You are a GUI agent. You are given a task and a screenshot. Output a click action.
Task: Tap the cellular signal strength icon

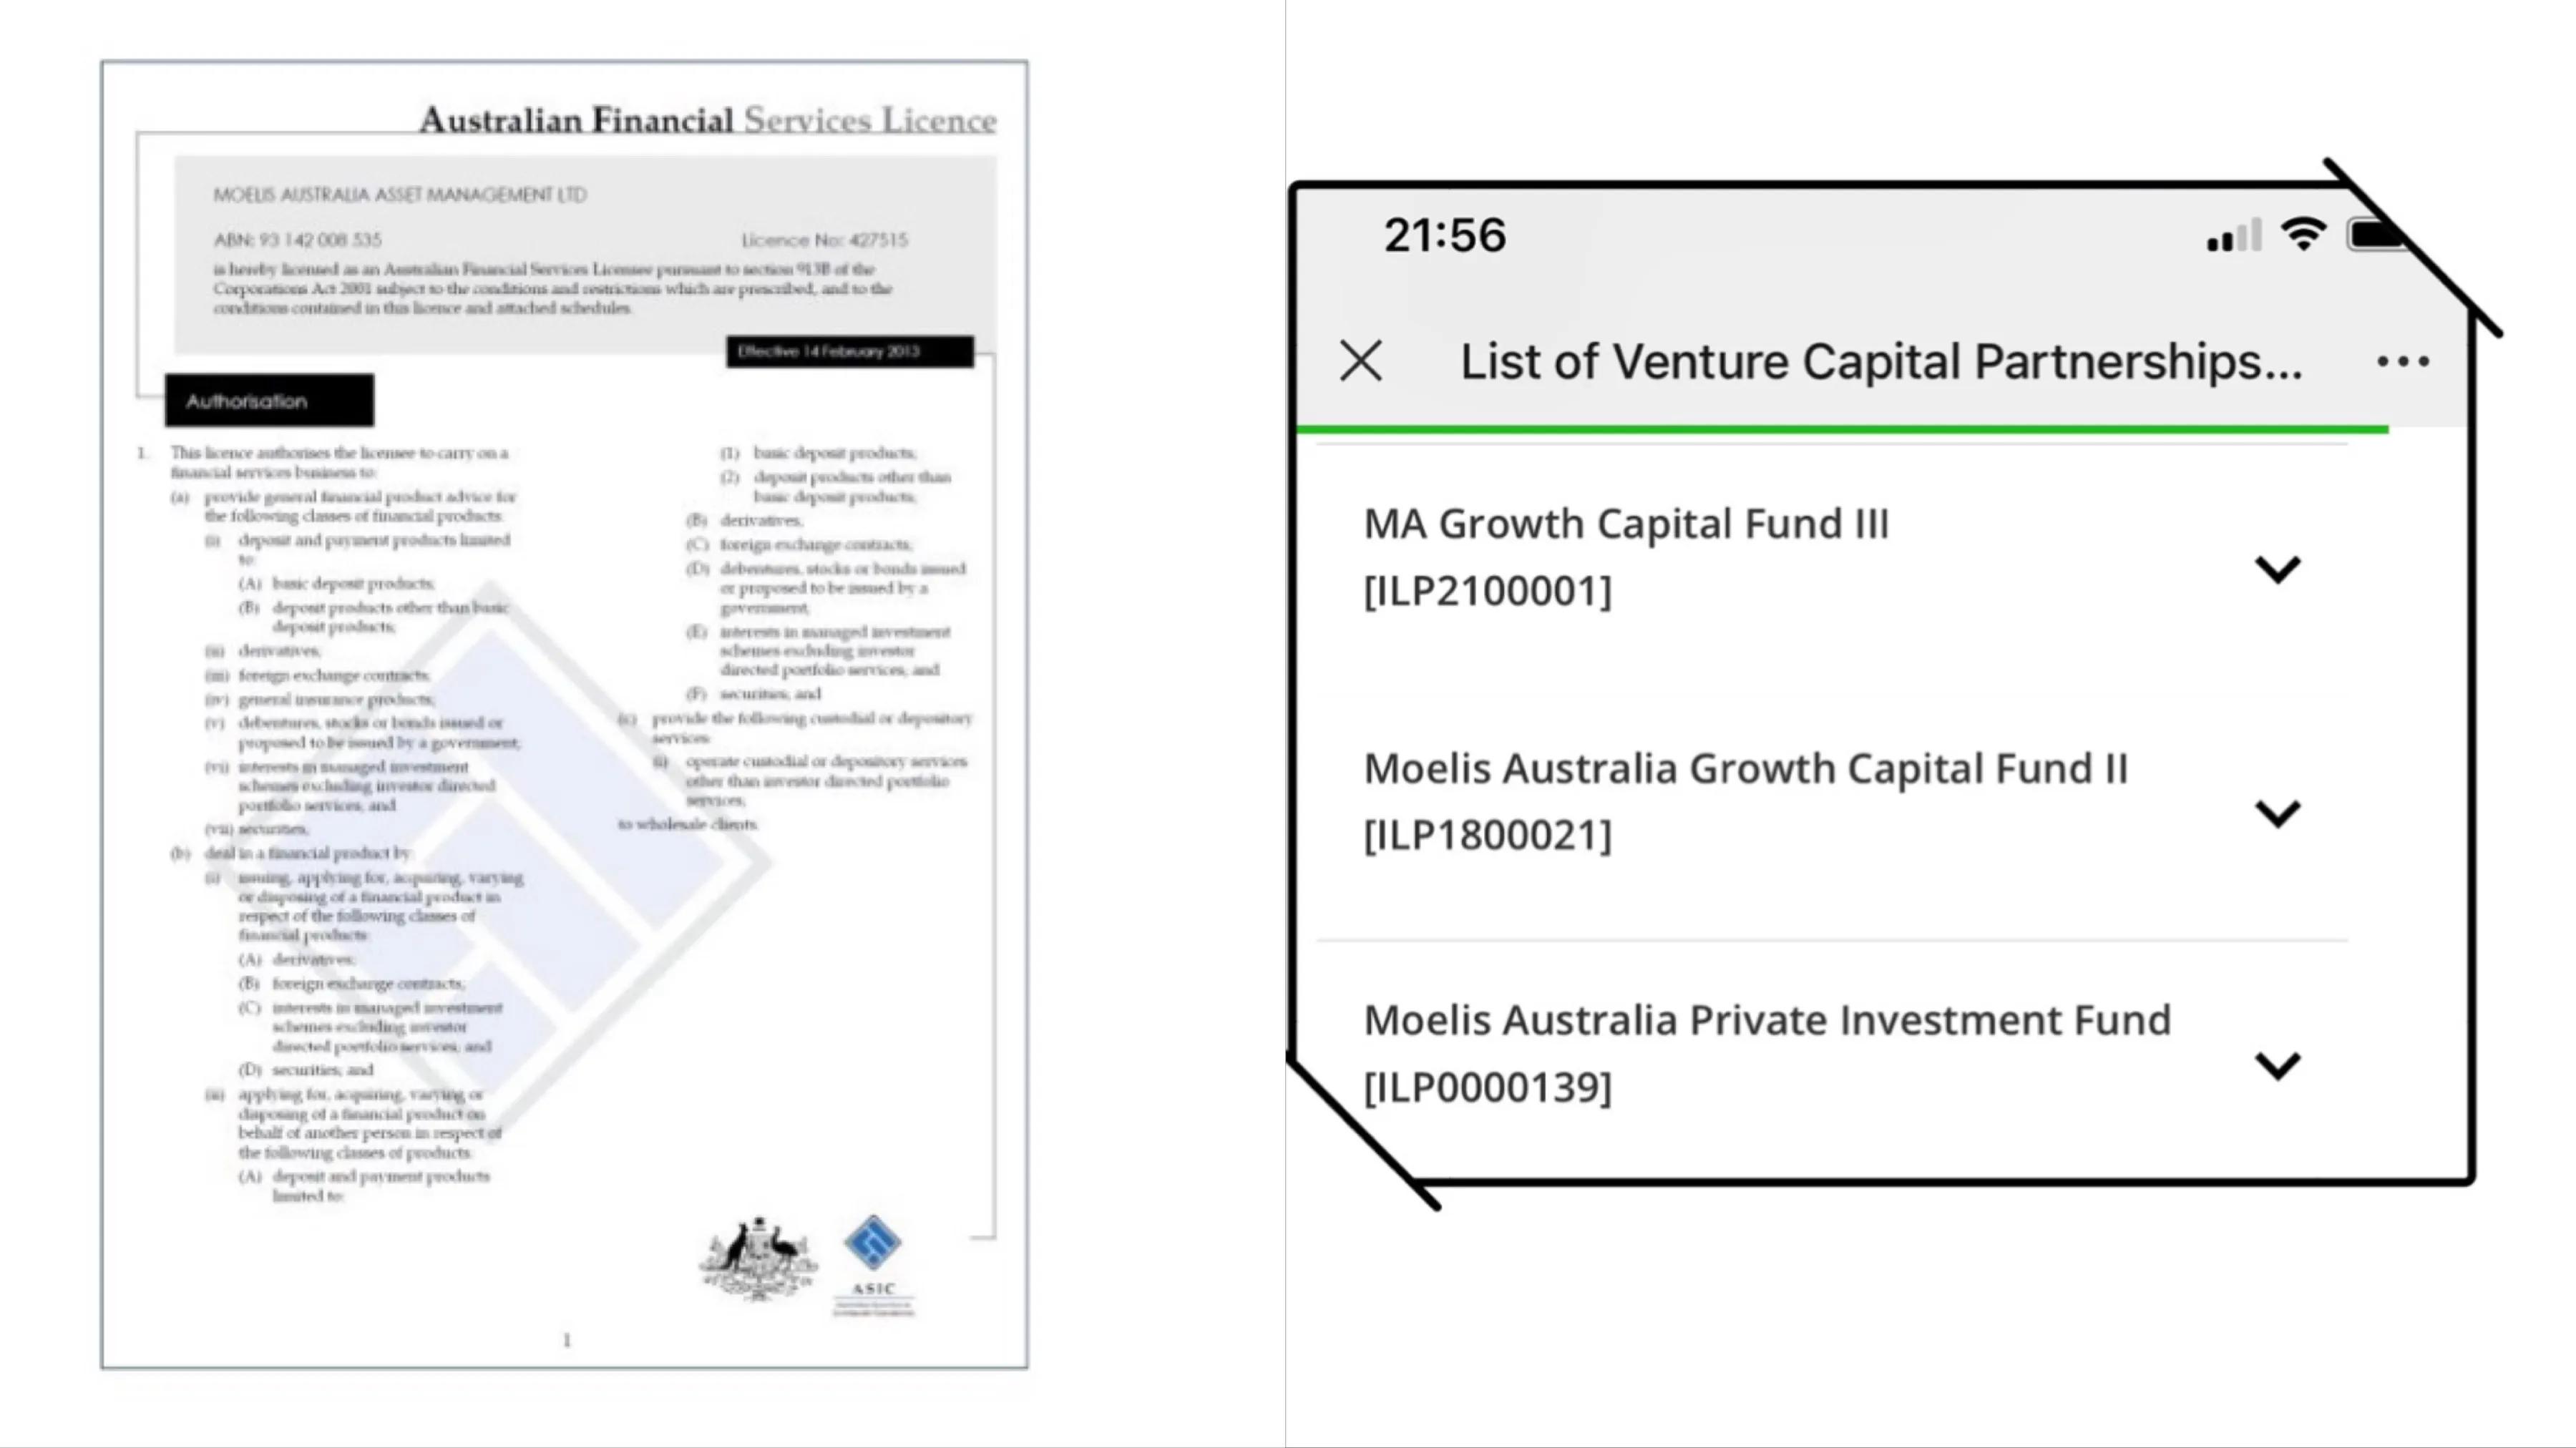tap(2233, 236)
